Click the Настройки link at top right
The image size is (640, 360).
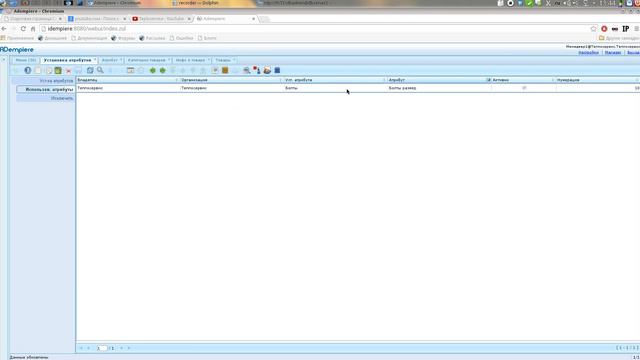(589, 53)
